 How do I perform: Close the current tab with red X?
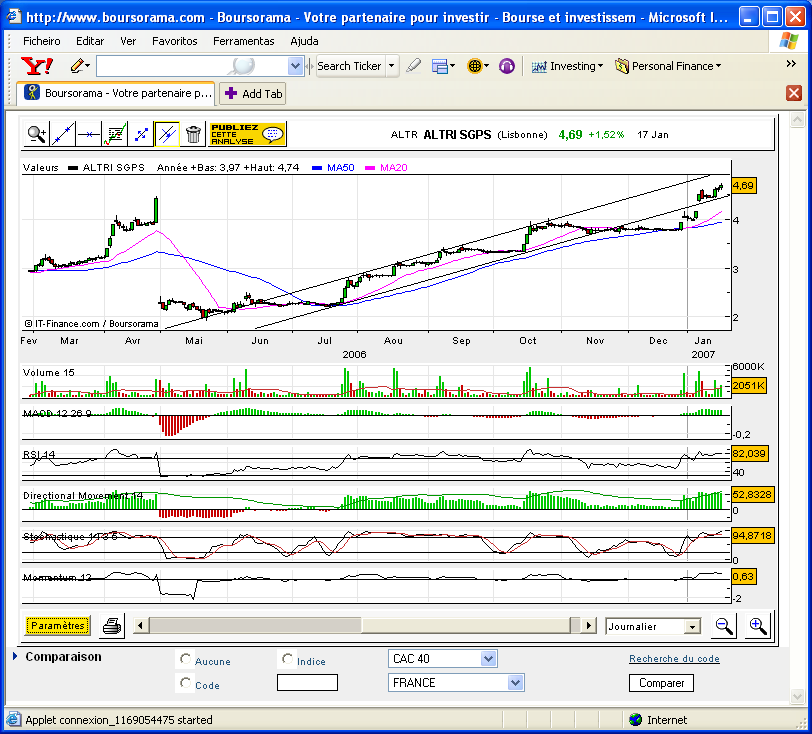pyautogui.click(x=794, y=93)
